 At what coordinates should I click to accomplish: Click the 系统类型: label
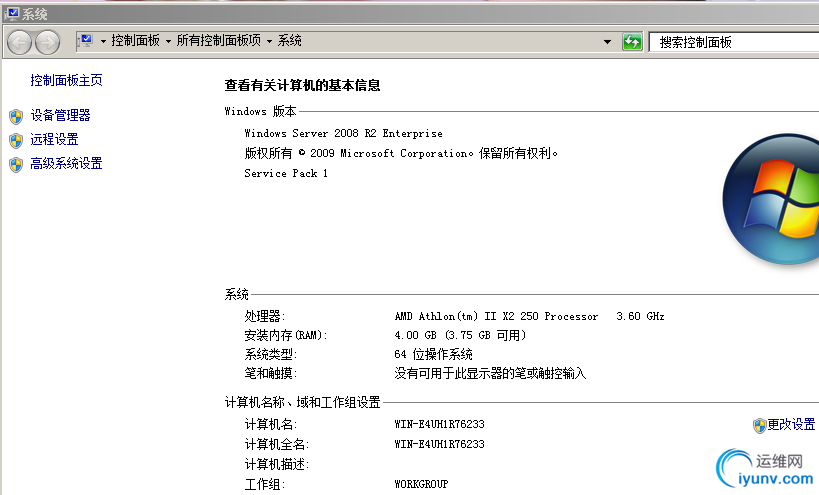271,354
